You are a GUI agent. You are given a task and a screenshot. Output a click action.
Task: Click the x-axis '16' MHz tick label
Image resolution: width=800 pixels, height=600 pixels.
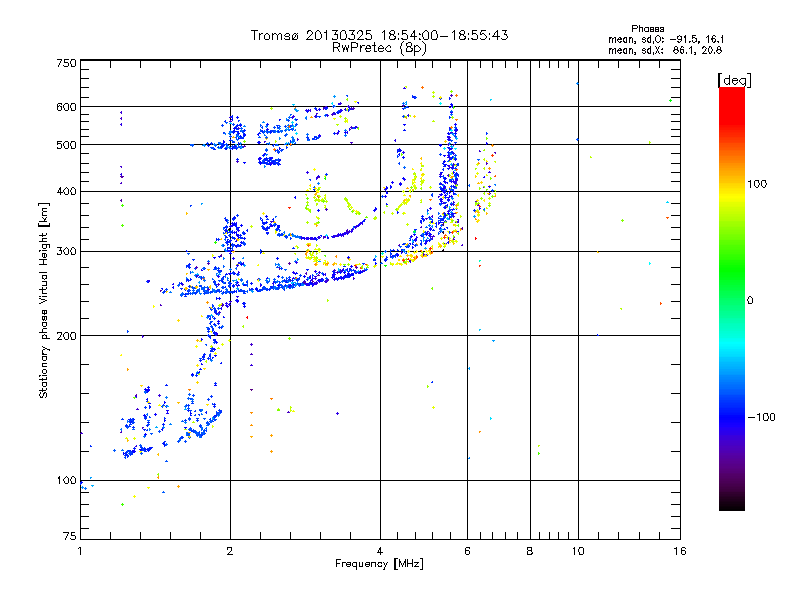[x=680, y=551]
